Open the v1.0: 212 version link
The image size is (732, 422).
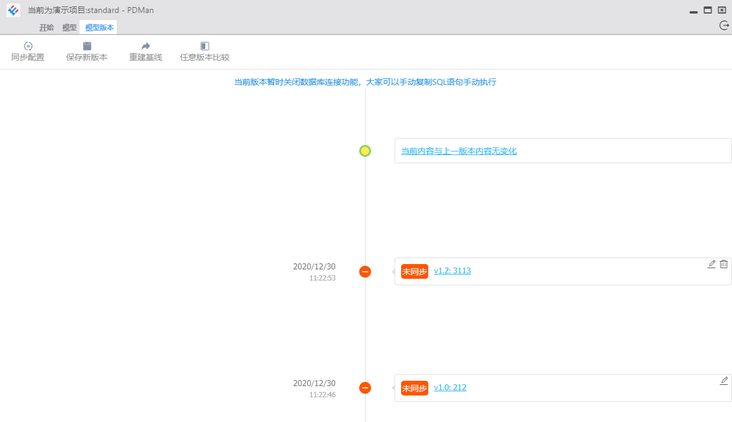(x=450, y=387)
